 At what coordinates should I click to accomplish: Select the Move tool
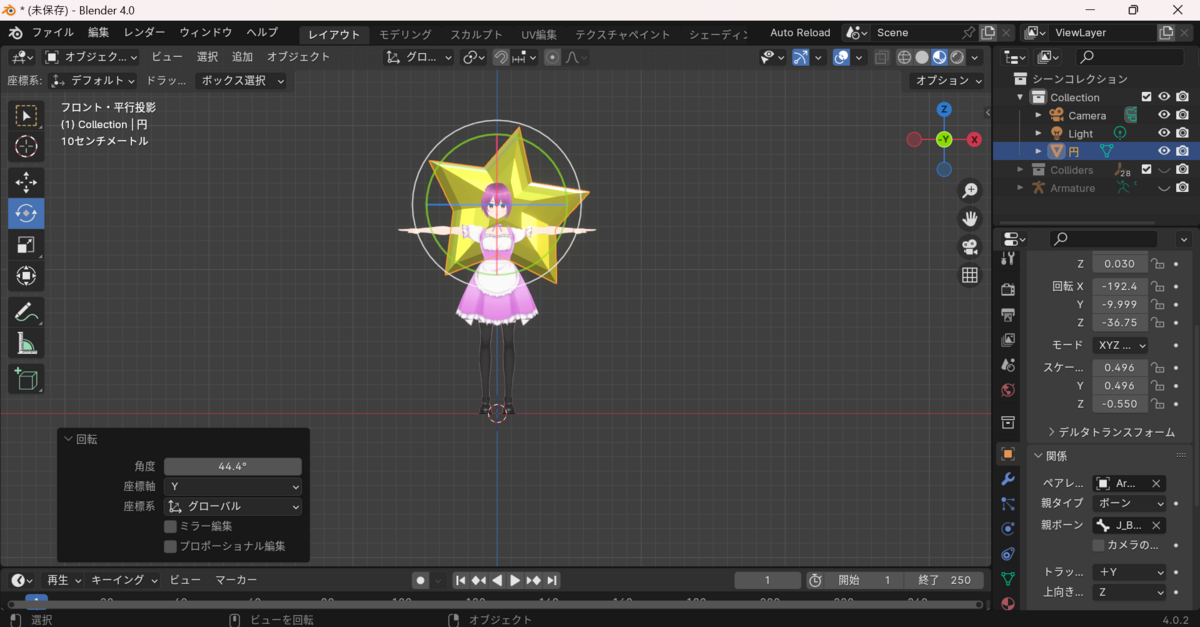click(x=26, y=182)
